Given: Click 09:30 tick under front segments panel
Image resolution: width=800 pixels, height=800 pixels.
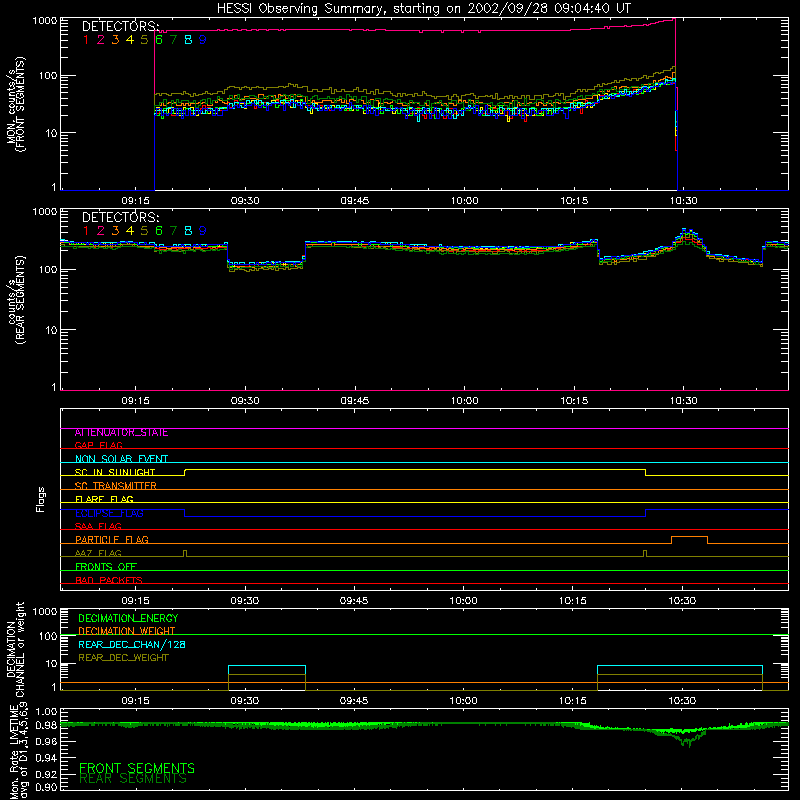Looking at the screenshot, I should pyautogui.click(x=245, y=201).
